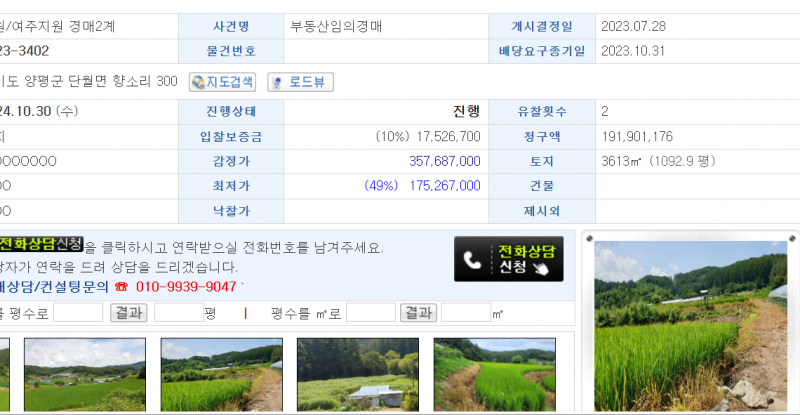Click the 감정가 value 357,687,000
This screenshot has width=800, height=415.
[444, 161]
